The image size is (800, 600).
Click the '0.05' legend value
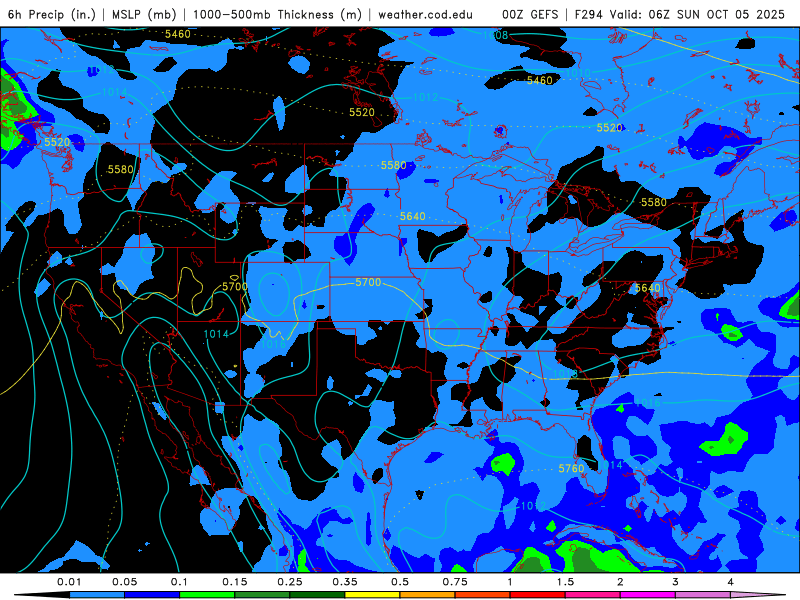(124, 582)
